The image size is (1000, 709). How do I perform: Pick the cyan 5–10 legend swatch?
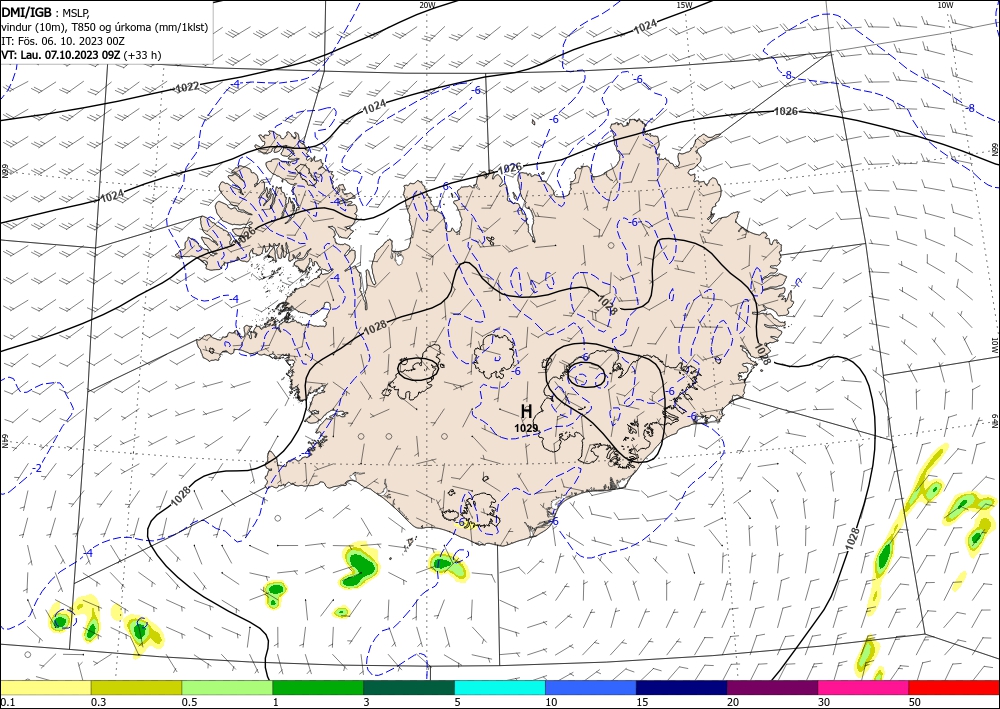(x=500, y=687)
